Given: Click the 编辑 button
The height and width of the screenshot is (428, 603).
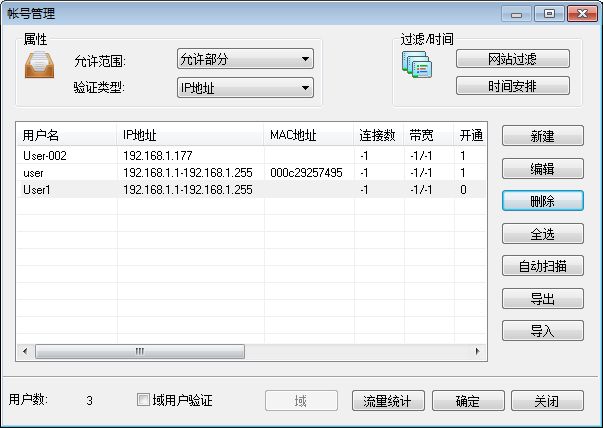Looking at the screenshot, I should [543, 168].
